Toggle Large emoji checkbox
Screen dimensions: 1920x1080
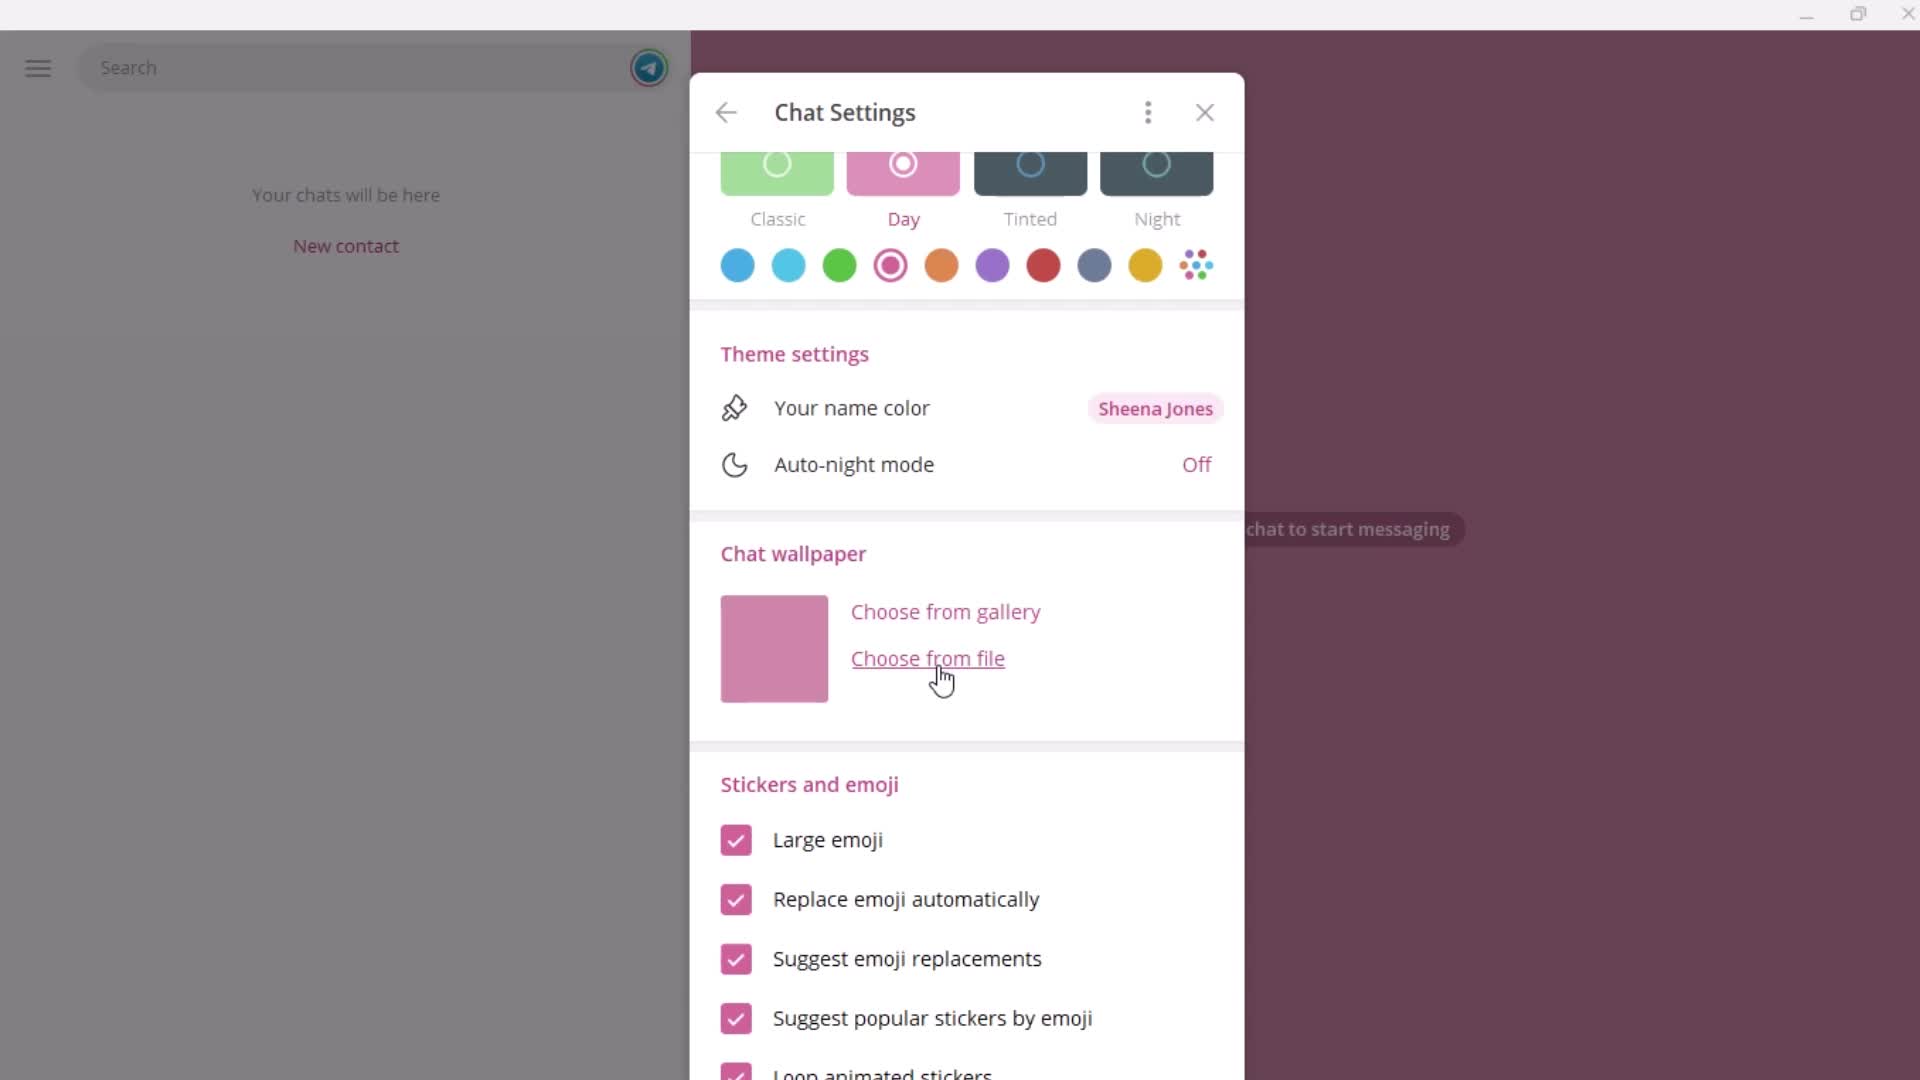737,840
